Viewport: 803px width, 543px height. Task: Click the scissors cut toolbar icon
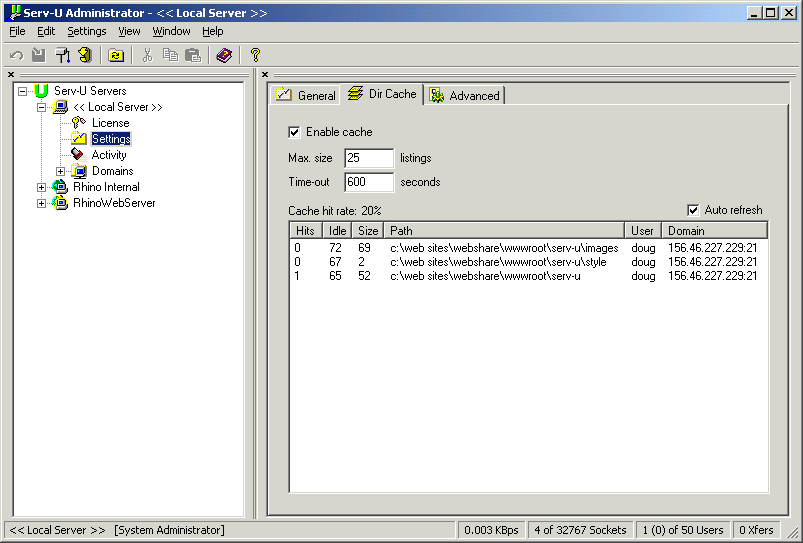tap(147, 55)
